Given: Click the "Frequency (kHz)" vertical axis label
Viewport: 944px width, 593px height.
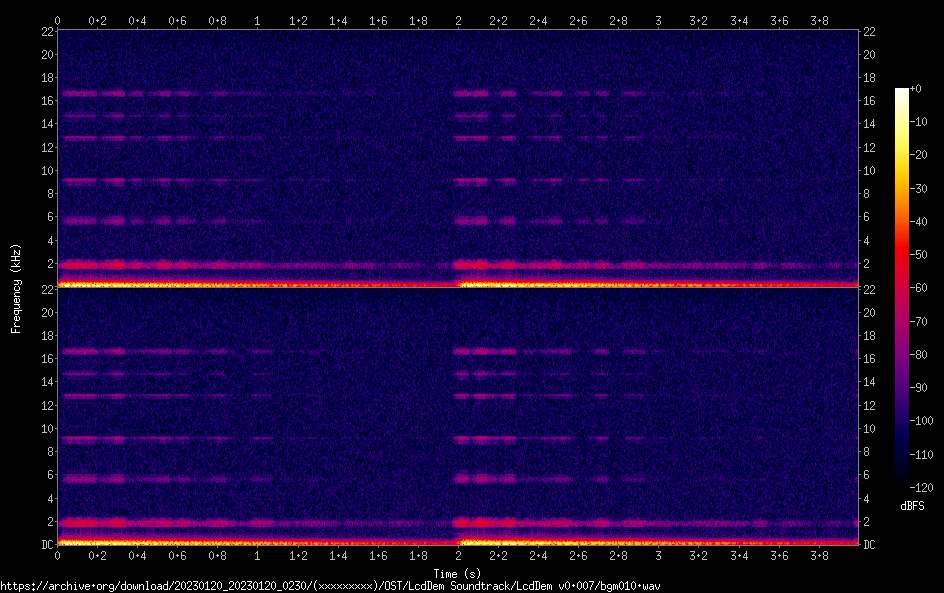Looking at the screenshot, I should coord(16,287).
